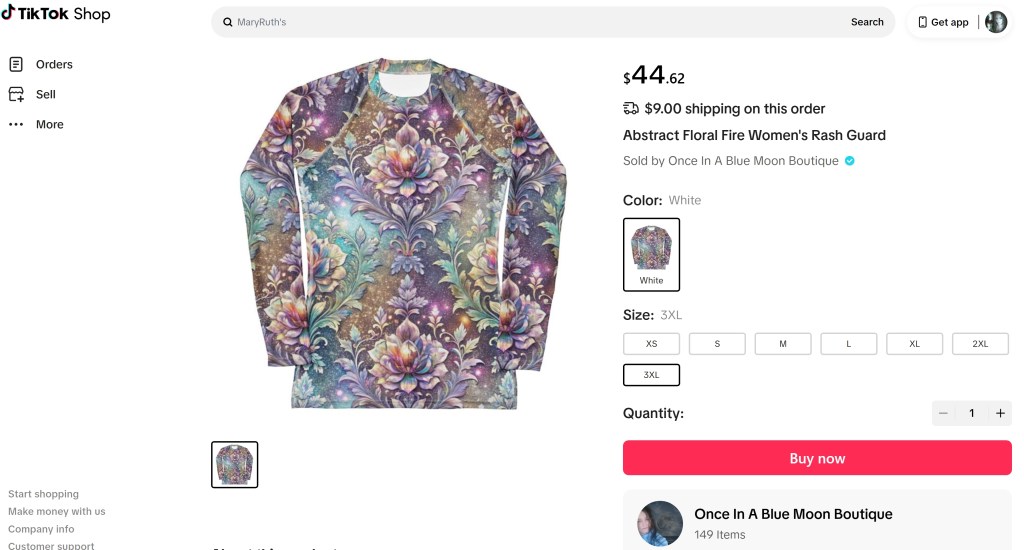Open the Start shopping footer link
Viewport: 1024px width, 550px height.
click(x=43, y=494)
